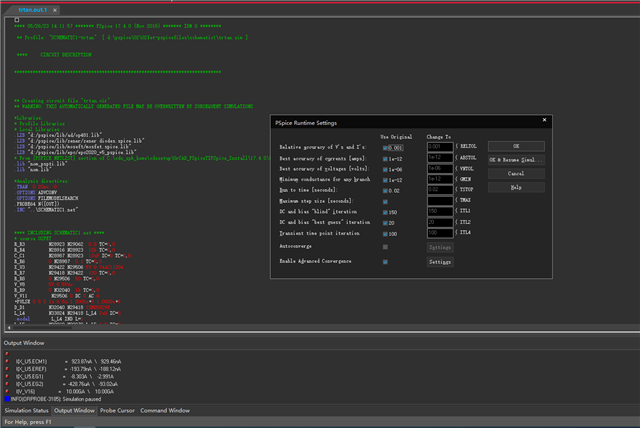Toggle the Autoconverge checkbox
This screenshot has height=428, width=640.
(385, 247)
